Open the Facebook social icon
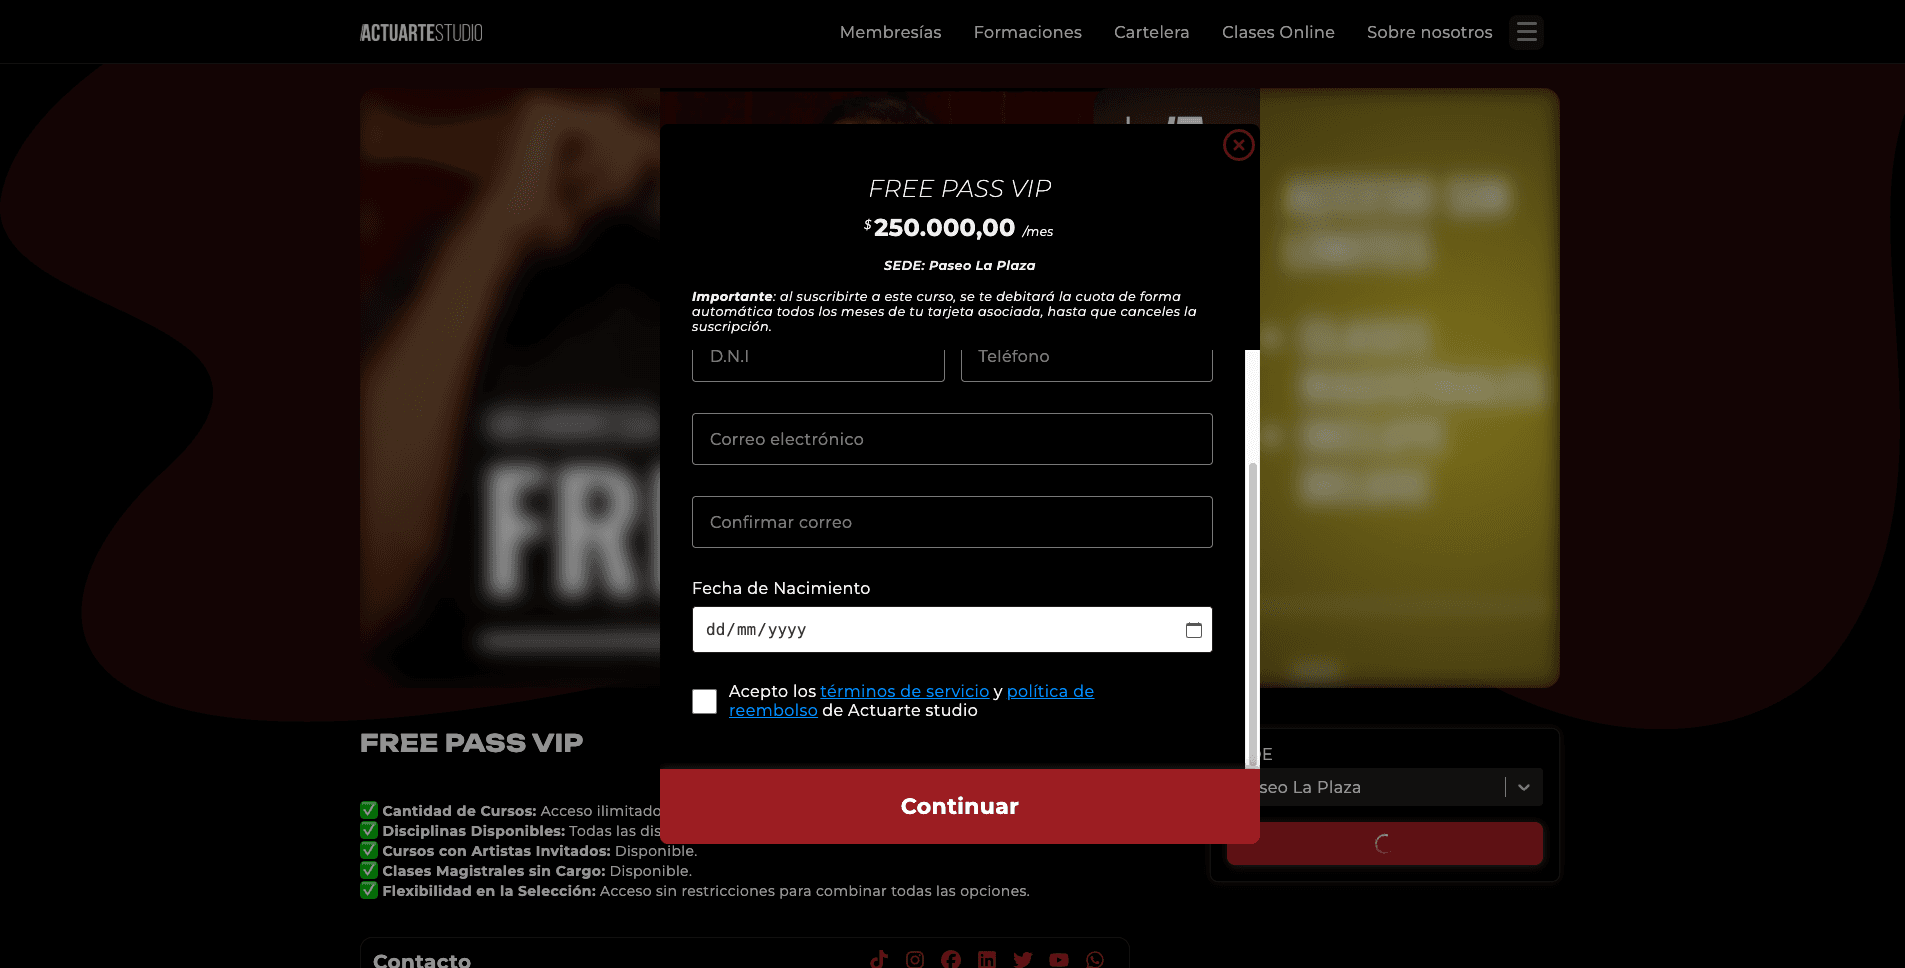This screenshot has height=968, width=1905. point(951,959)
